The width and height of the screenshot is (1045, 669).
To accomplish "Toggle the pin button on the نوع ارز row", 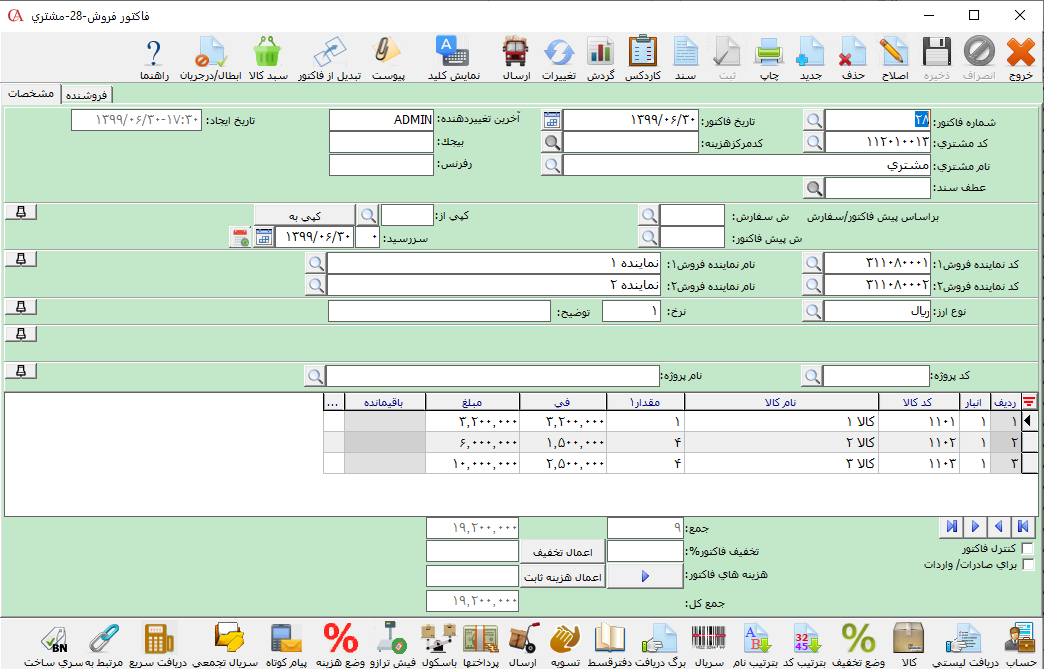I will (21, 305).
